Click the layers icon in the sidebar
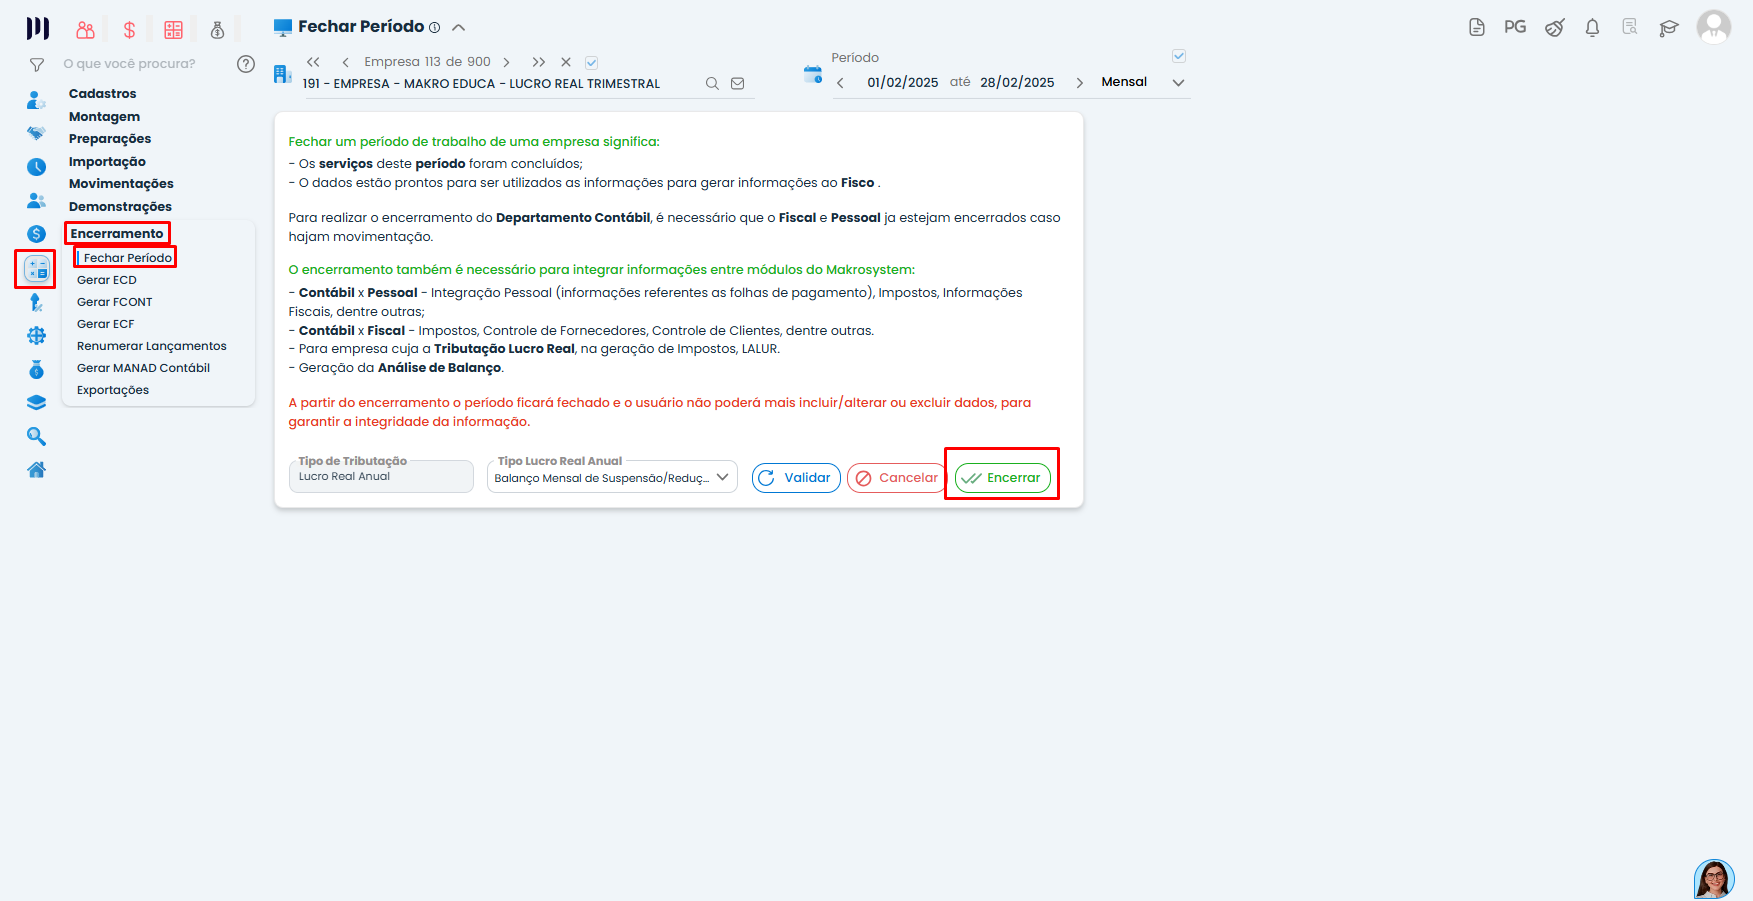 click(x=35, y=402)
